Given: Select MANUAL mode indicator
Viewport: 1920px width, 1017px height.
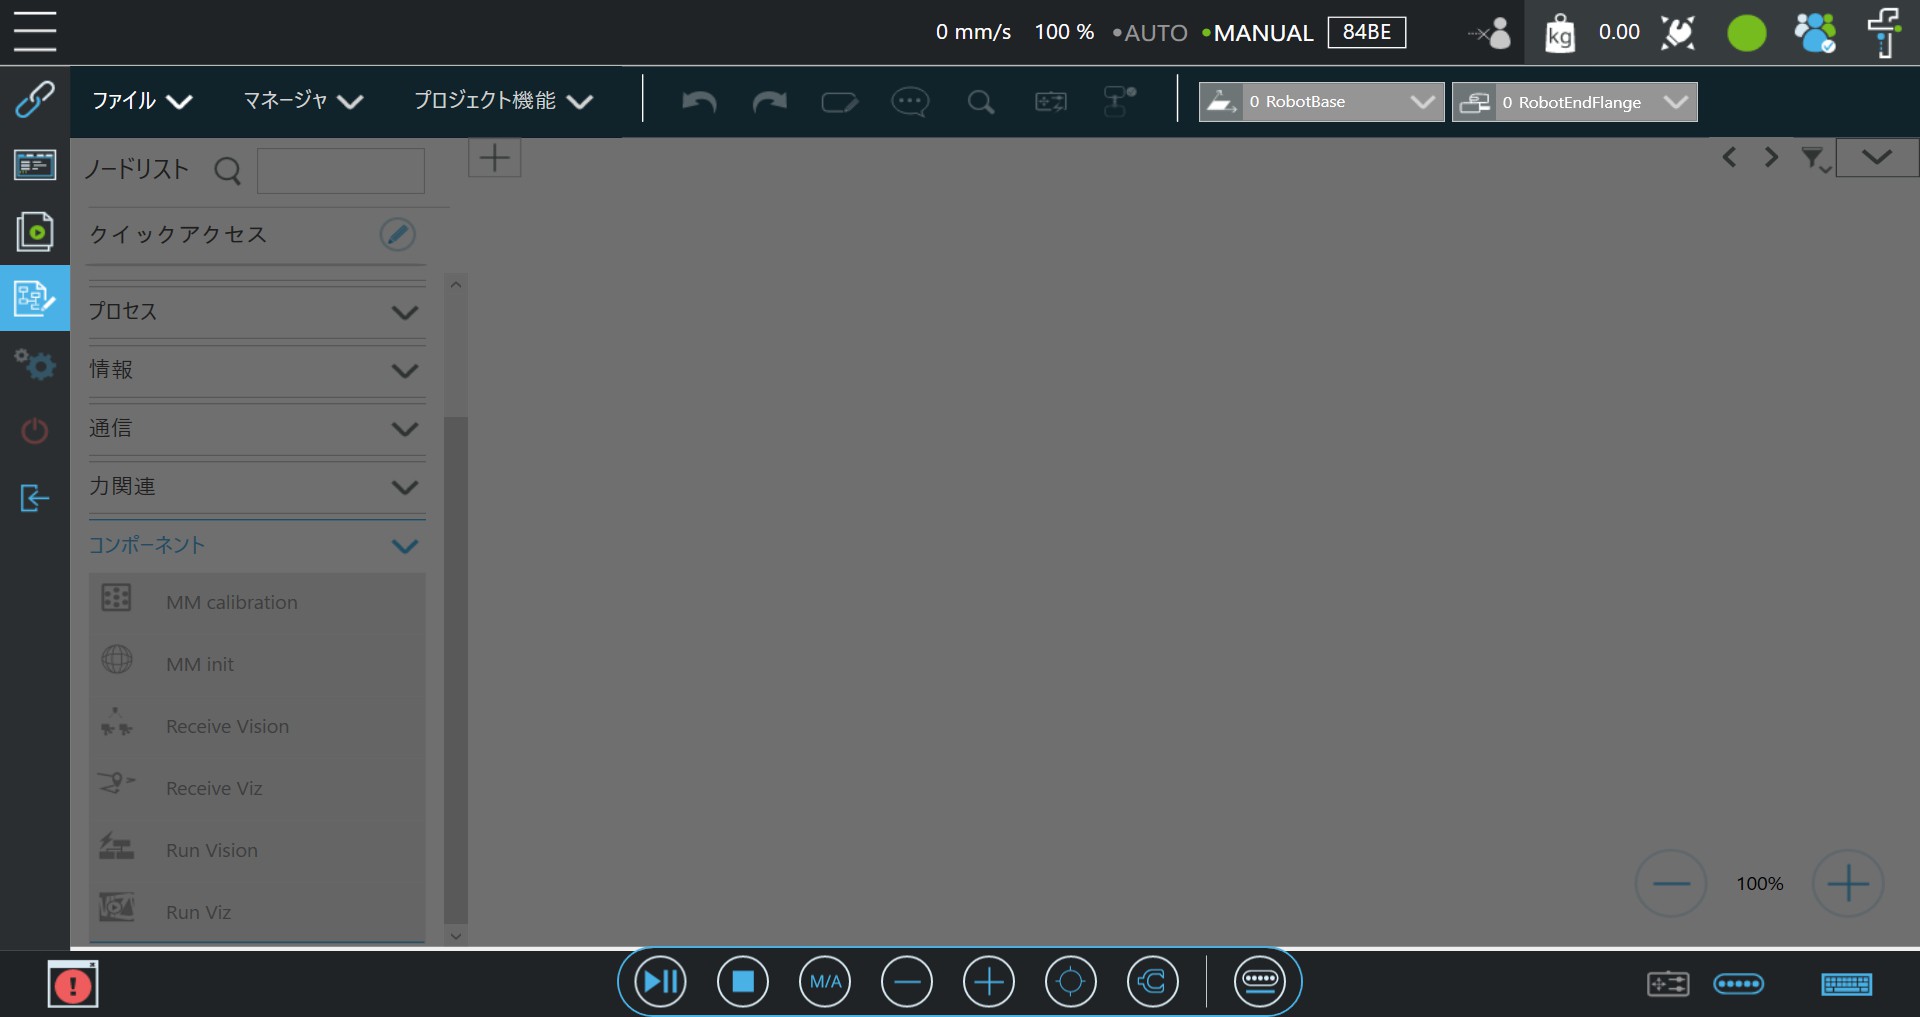Looking at the screenshot, I should [x=1258, y=33].
